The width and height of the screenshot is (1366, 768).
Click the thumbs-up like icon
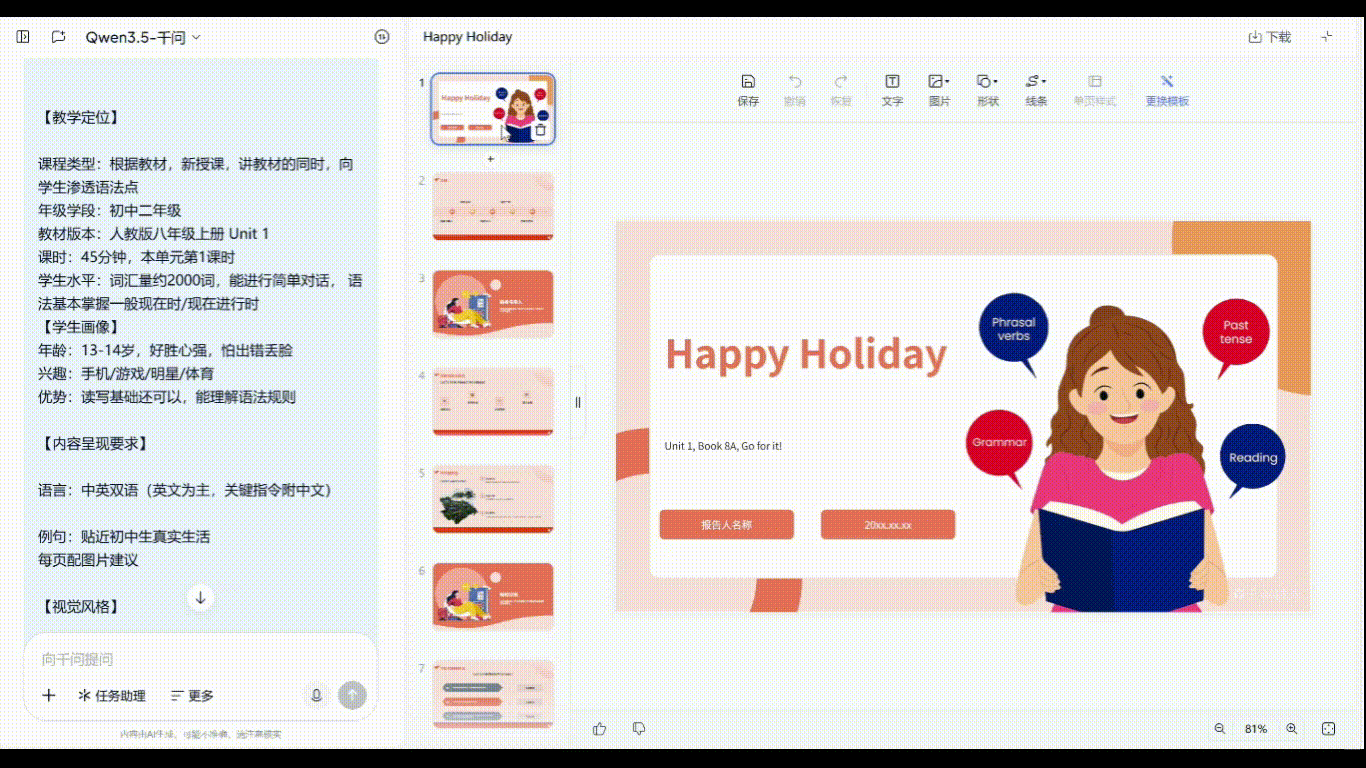click(600, 729)
